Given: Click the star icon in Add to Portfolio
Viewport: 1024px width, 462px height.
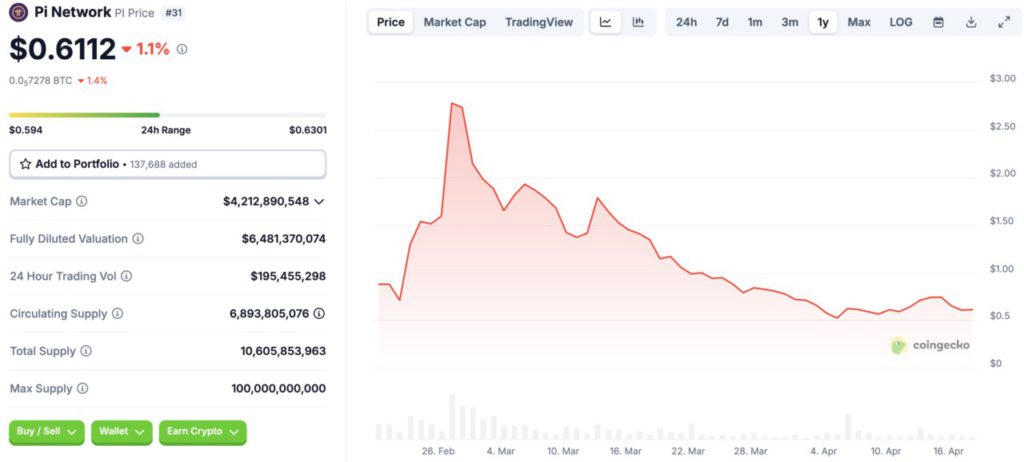Looking at the screenshot, I should [25, 164].
